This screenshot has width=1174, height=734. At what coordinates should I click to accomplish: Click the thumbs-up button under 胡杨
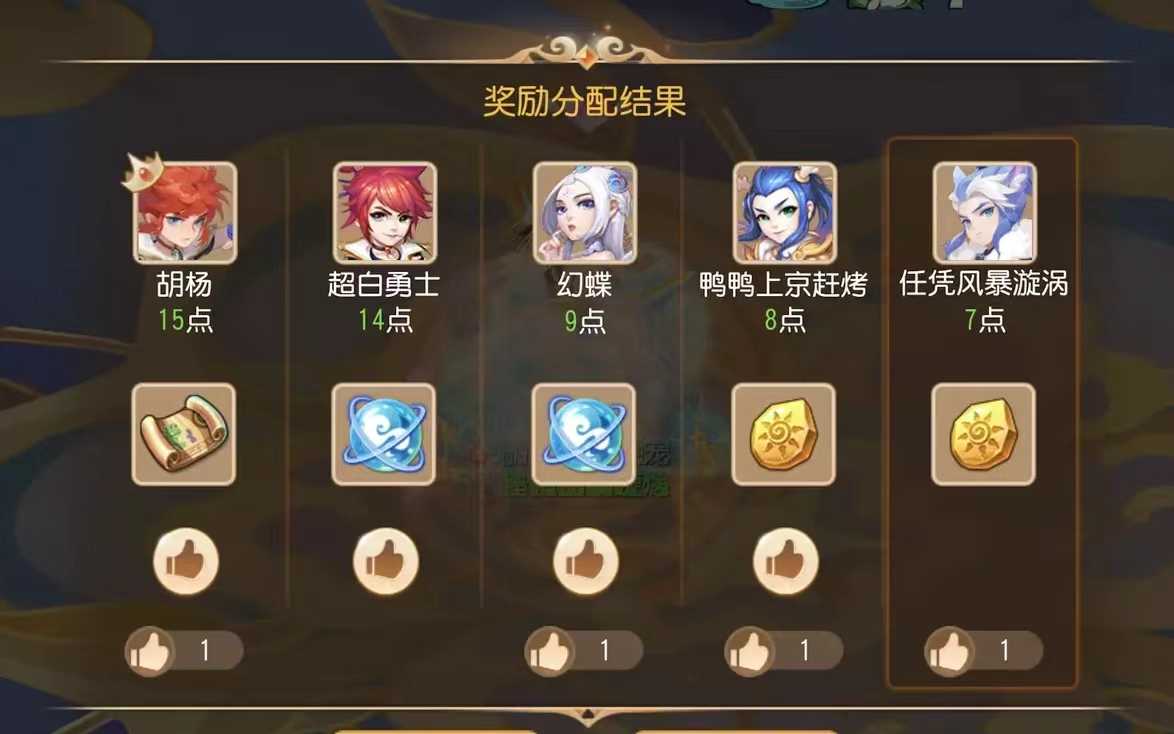pyautogui.click(x=186, y=561)
